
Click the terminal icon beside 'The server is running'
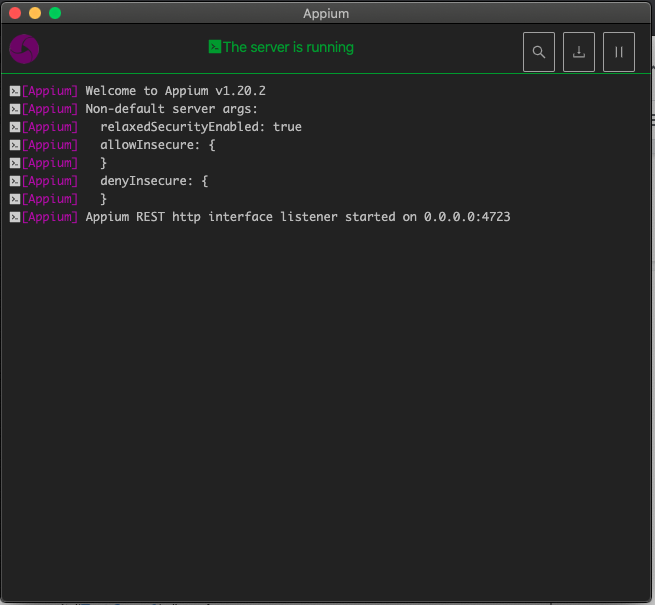tap(215, 47)
